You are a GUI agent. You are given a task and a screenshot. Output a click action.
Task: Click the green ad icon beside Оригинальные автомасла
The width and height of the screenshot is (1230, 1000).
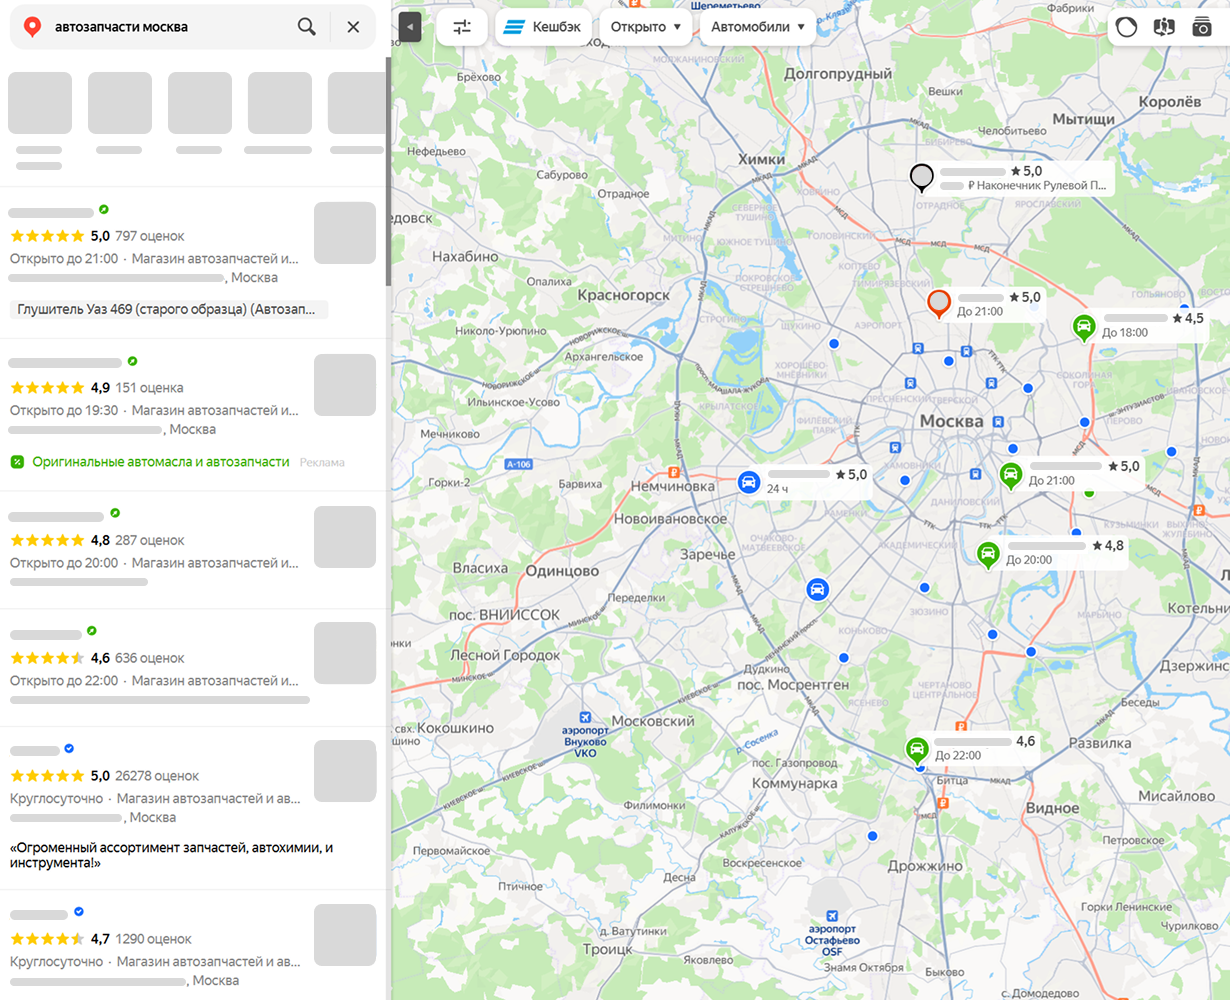pos(17,462)
